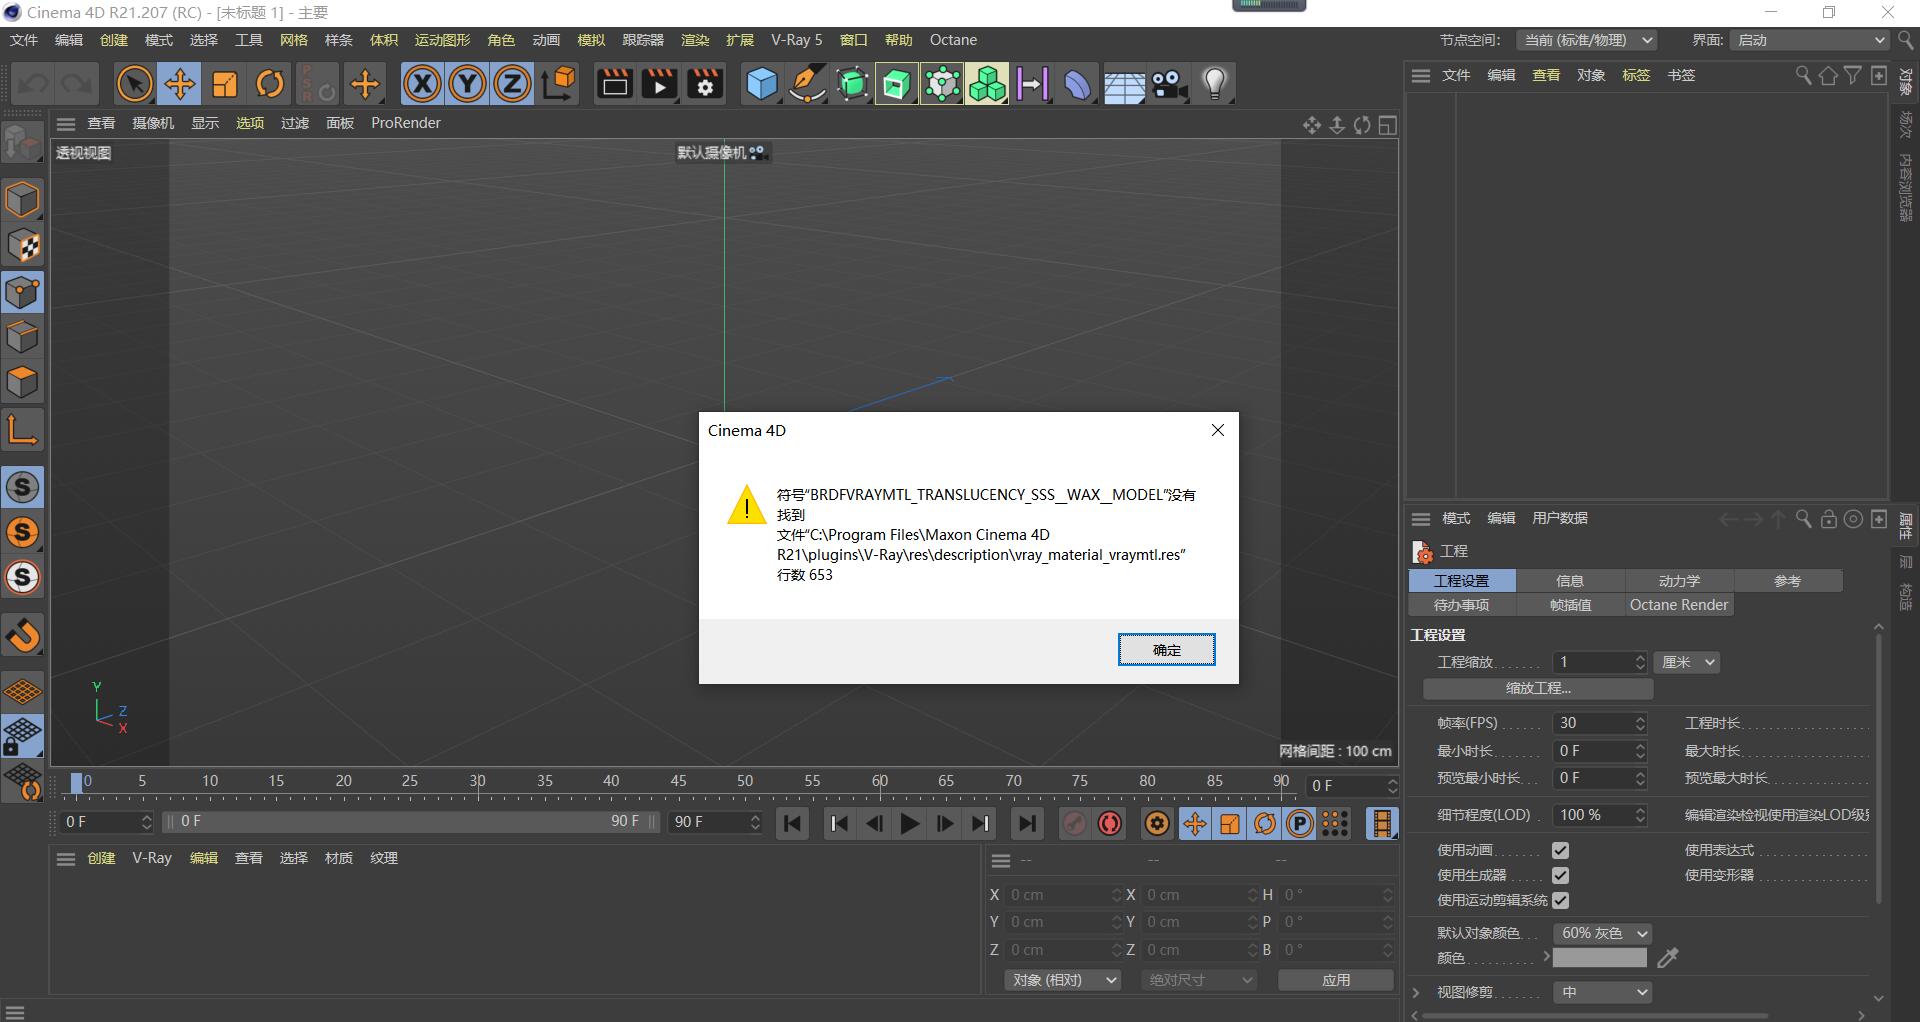Open the 视图修剪 中 dropdown

click(1602, 992)
